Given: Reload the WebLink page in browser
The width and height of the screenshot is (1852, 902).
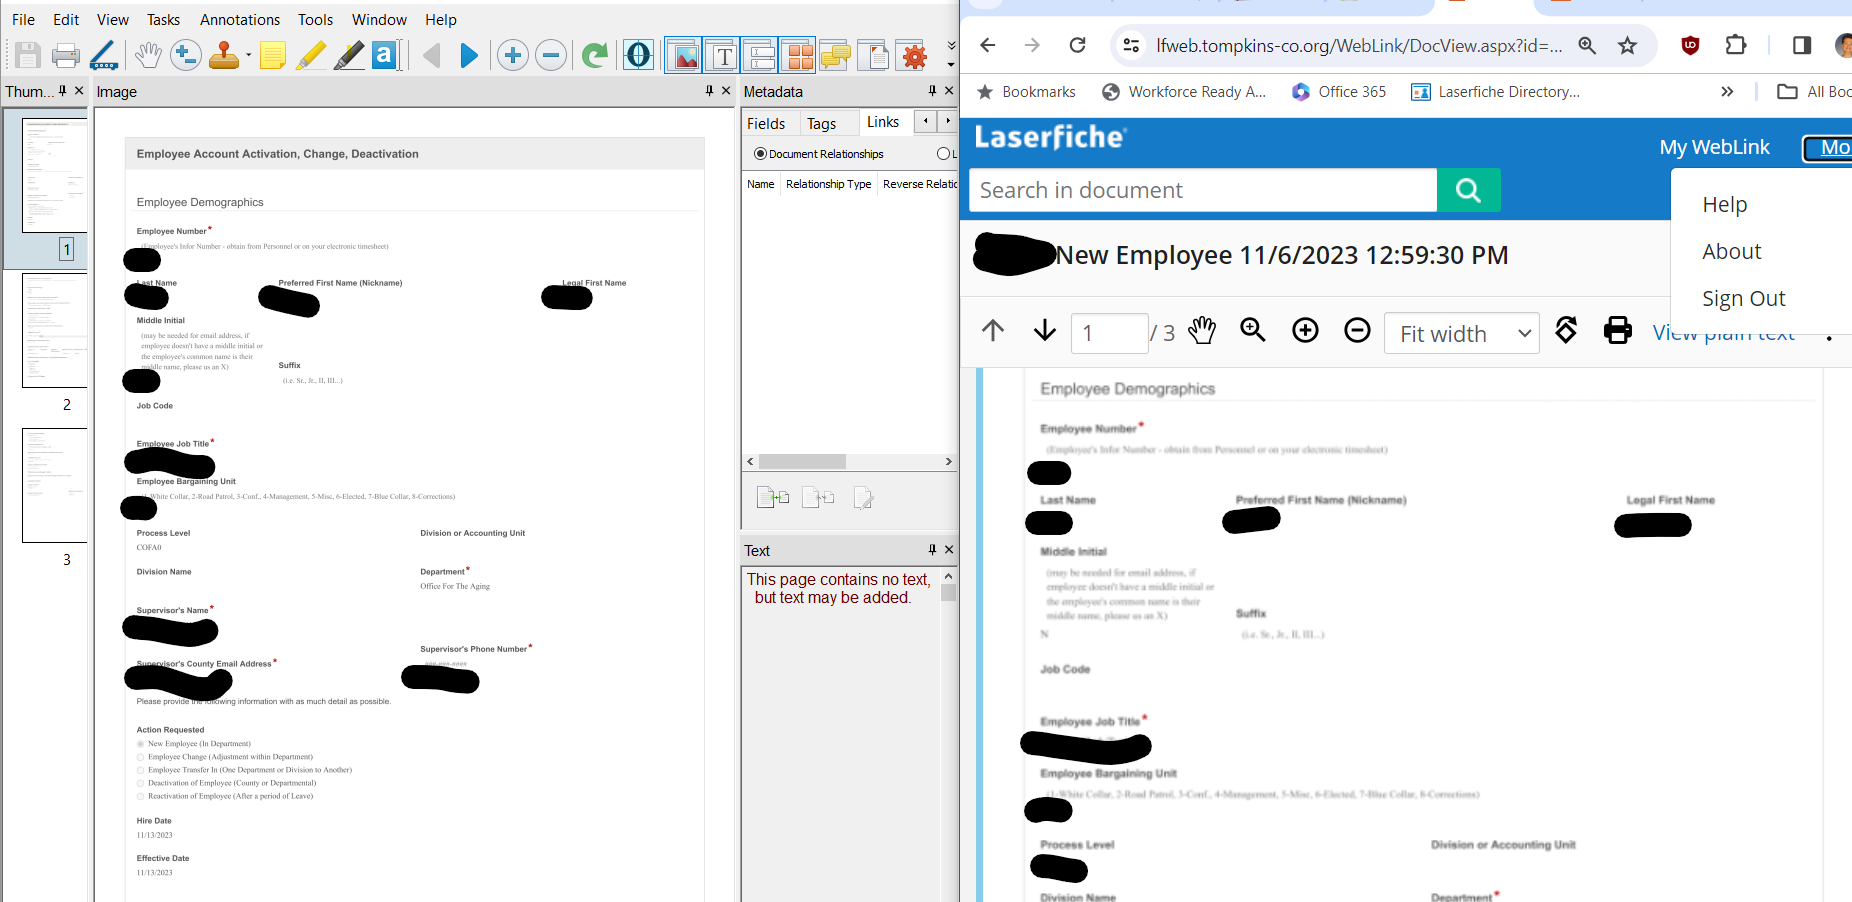Looking at the screenshot, I should [1077, 45].
